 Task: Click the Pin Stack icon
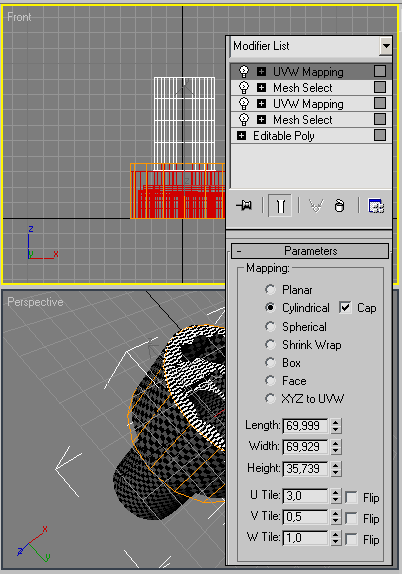(x=244, y=205)
